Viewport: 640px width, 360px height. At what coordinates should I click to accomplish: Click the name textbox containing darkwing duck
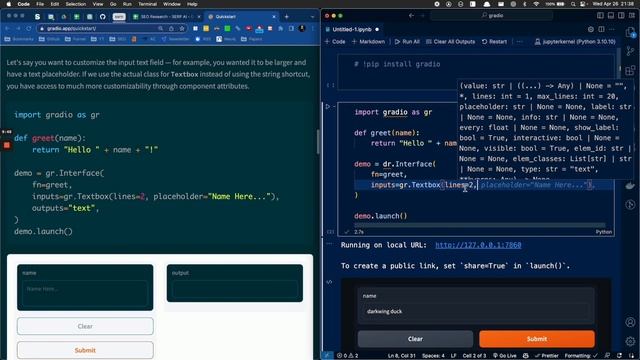click(x=476, y=311)
